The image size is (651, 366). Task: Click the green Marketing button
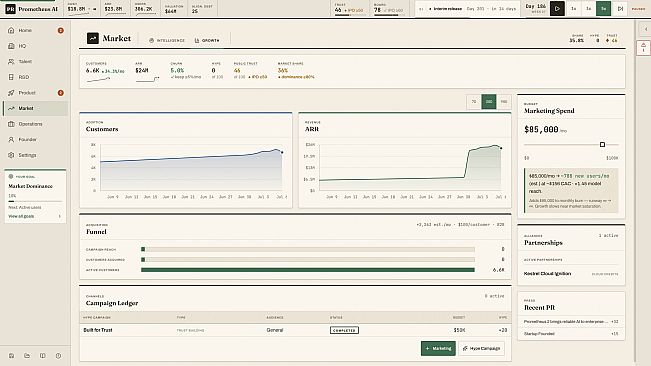(x=438, y=349)
